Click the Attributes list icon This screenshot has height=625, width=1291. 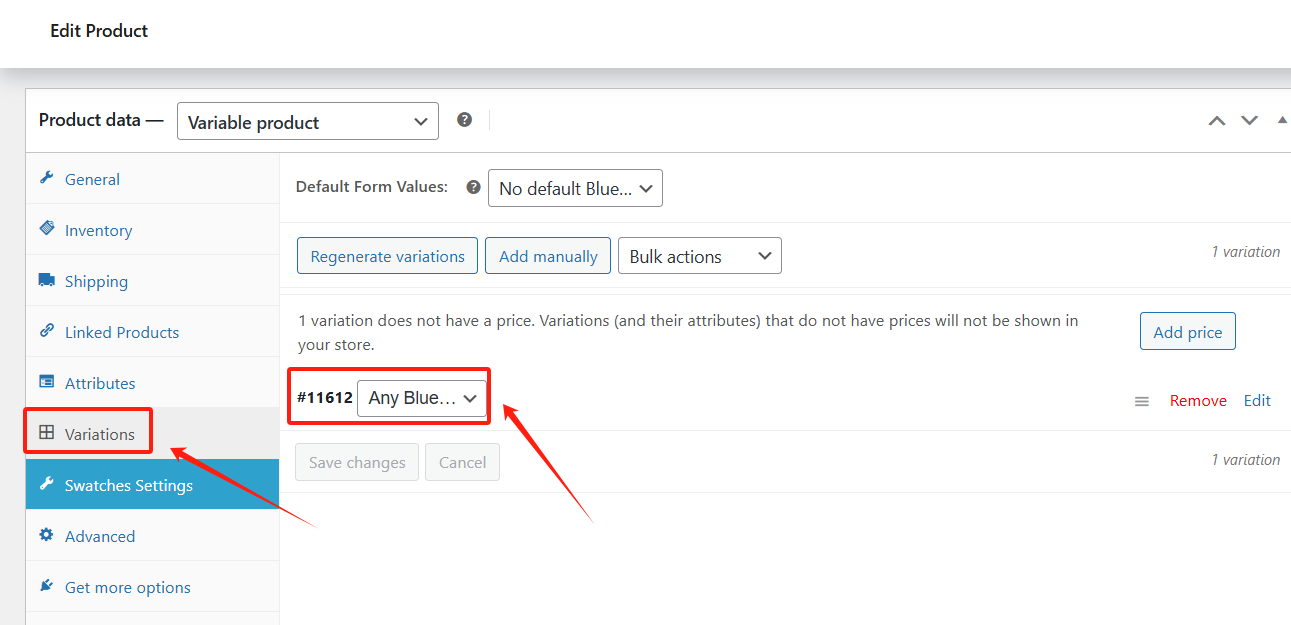click(46, 382)
